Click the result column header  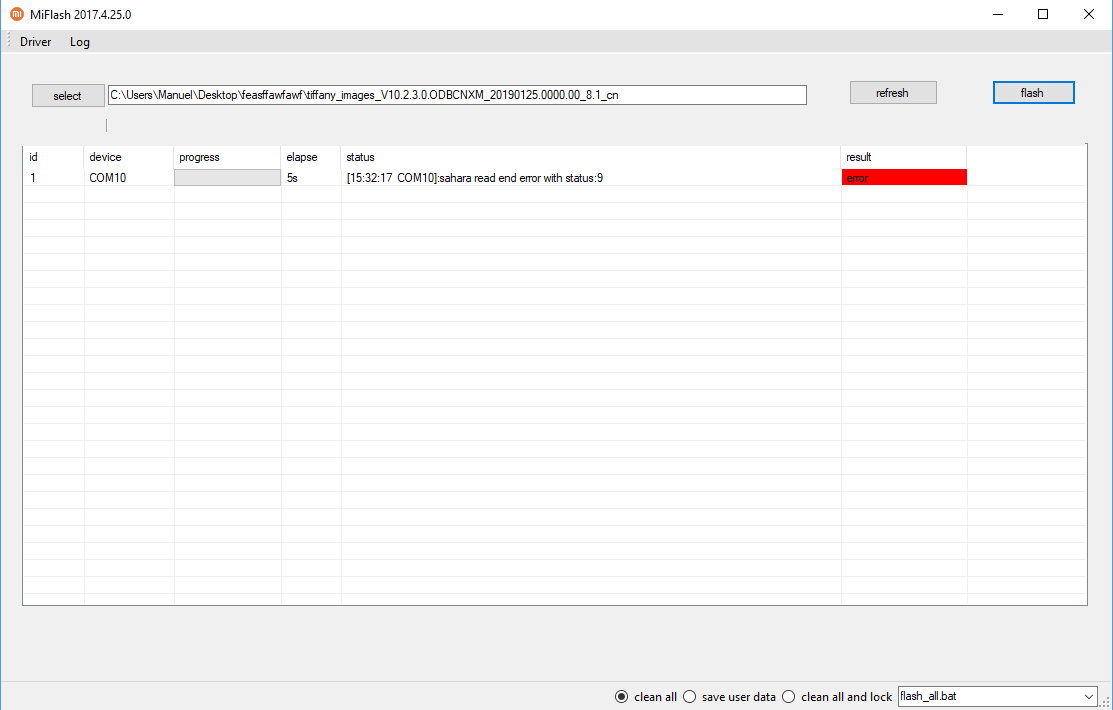(904, 157)
